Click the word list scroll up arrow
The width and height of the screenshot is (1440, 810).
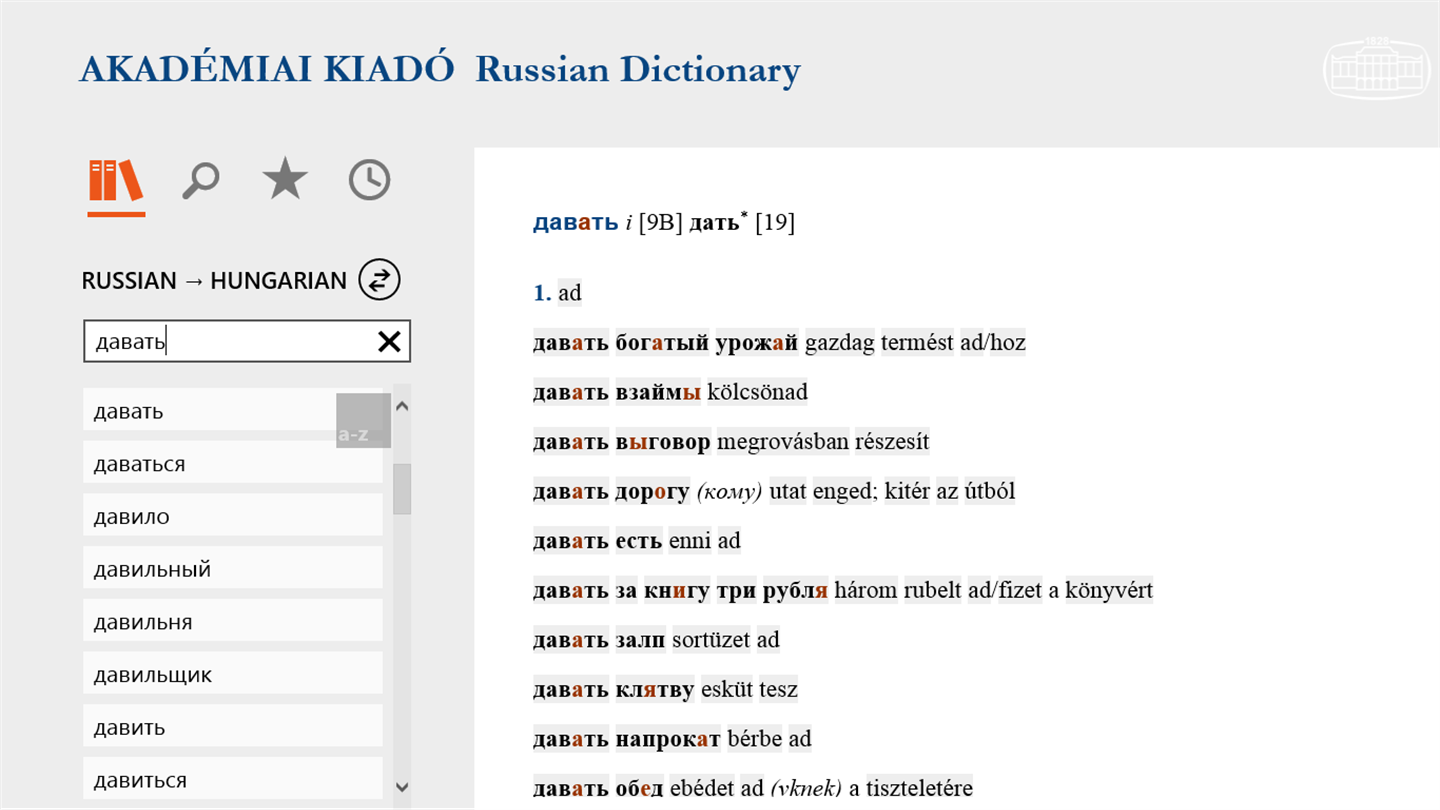[402, 406]
